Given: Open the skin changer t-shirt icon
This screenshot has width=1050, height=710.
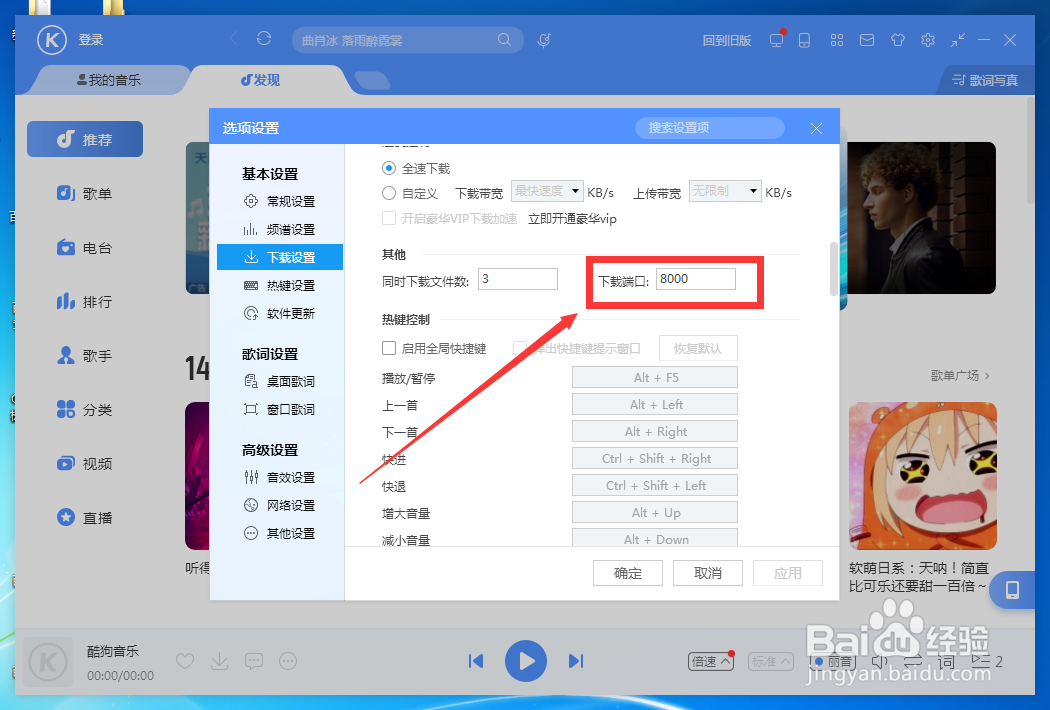Looking at the screenshot, I should click(x=897, y=40).
